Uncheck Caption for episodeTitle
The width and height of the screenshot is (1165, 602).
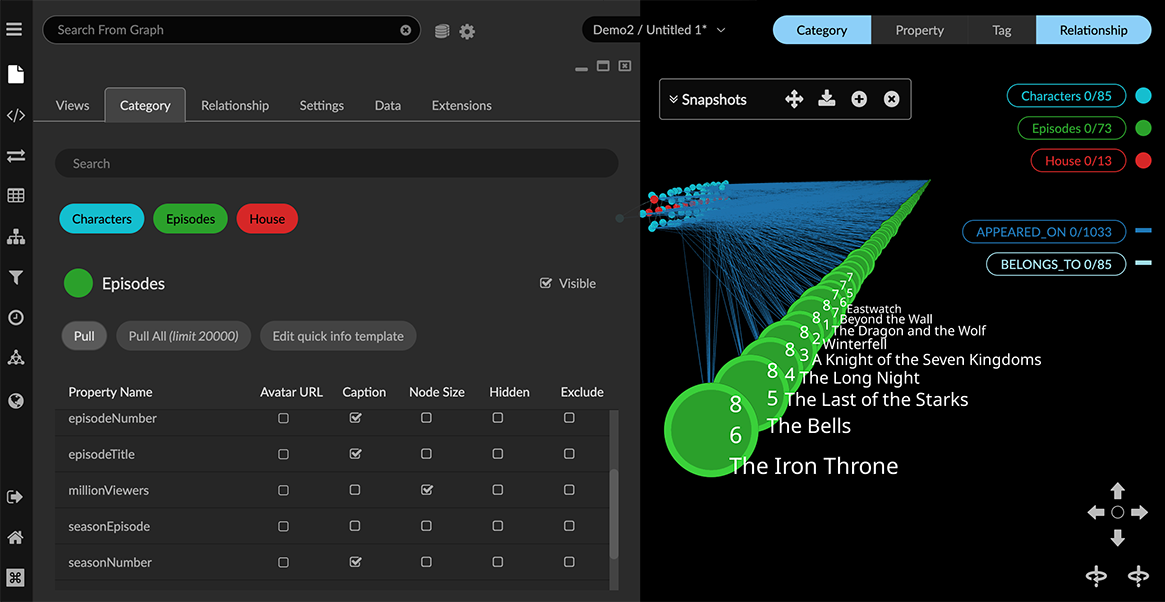pos(355,455)
